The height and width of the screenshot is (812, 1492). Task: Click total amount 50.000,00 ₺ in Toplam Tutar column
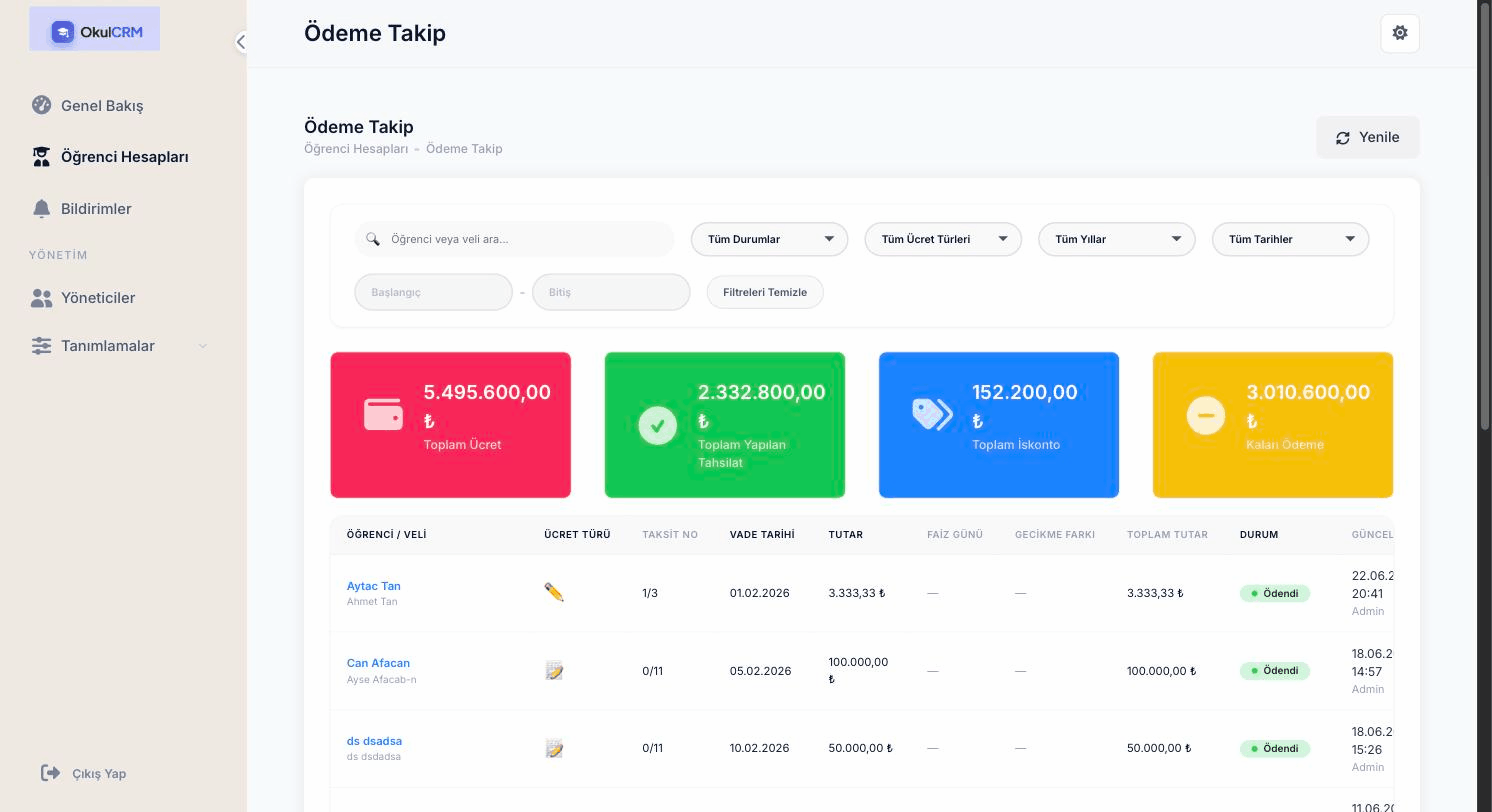[1158, 748]
